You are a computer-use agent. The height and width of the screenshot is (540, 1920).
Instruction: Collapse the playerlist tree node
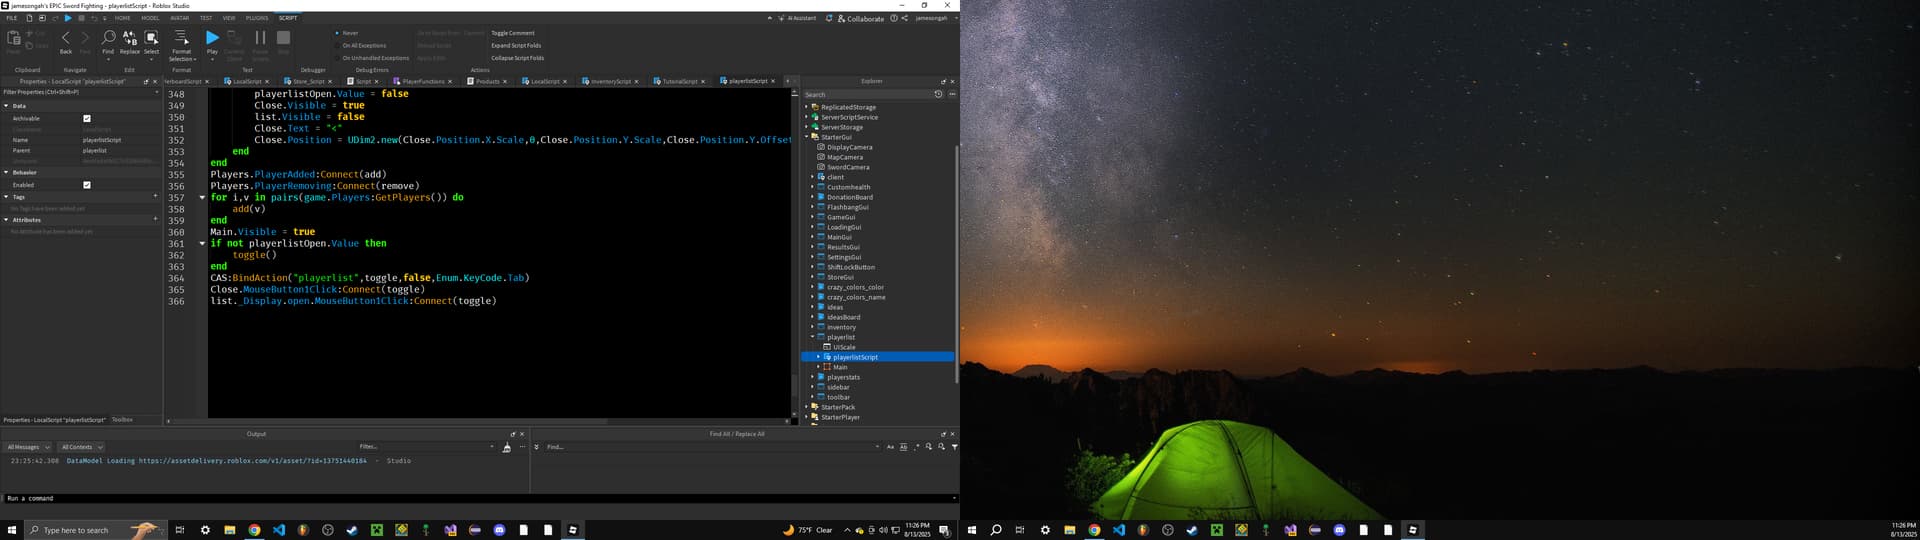[x=813, y=337]
